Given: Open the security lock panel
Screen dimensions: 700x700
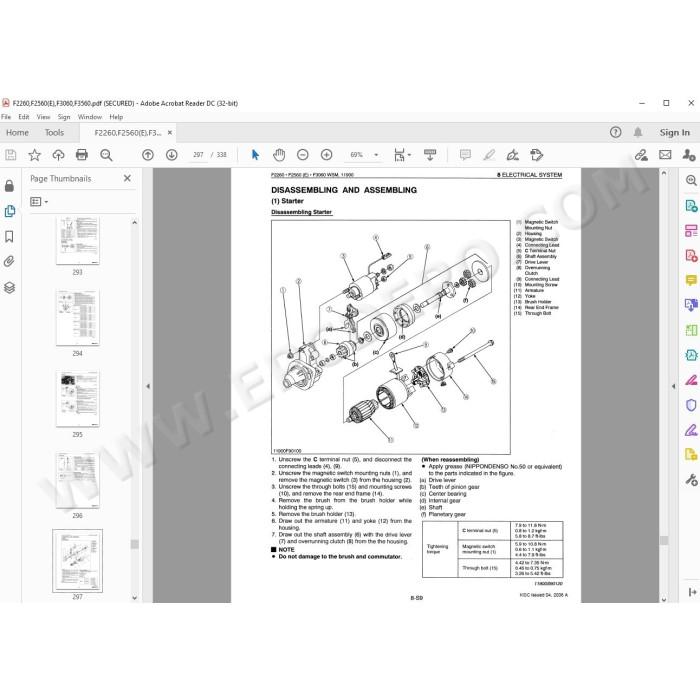Looking at the screenshot, I should [9, 186].
